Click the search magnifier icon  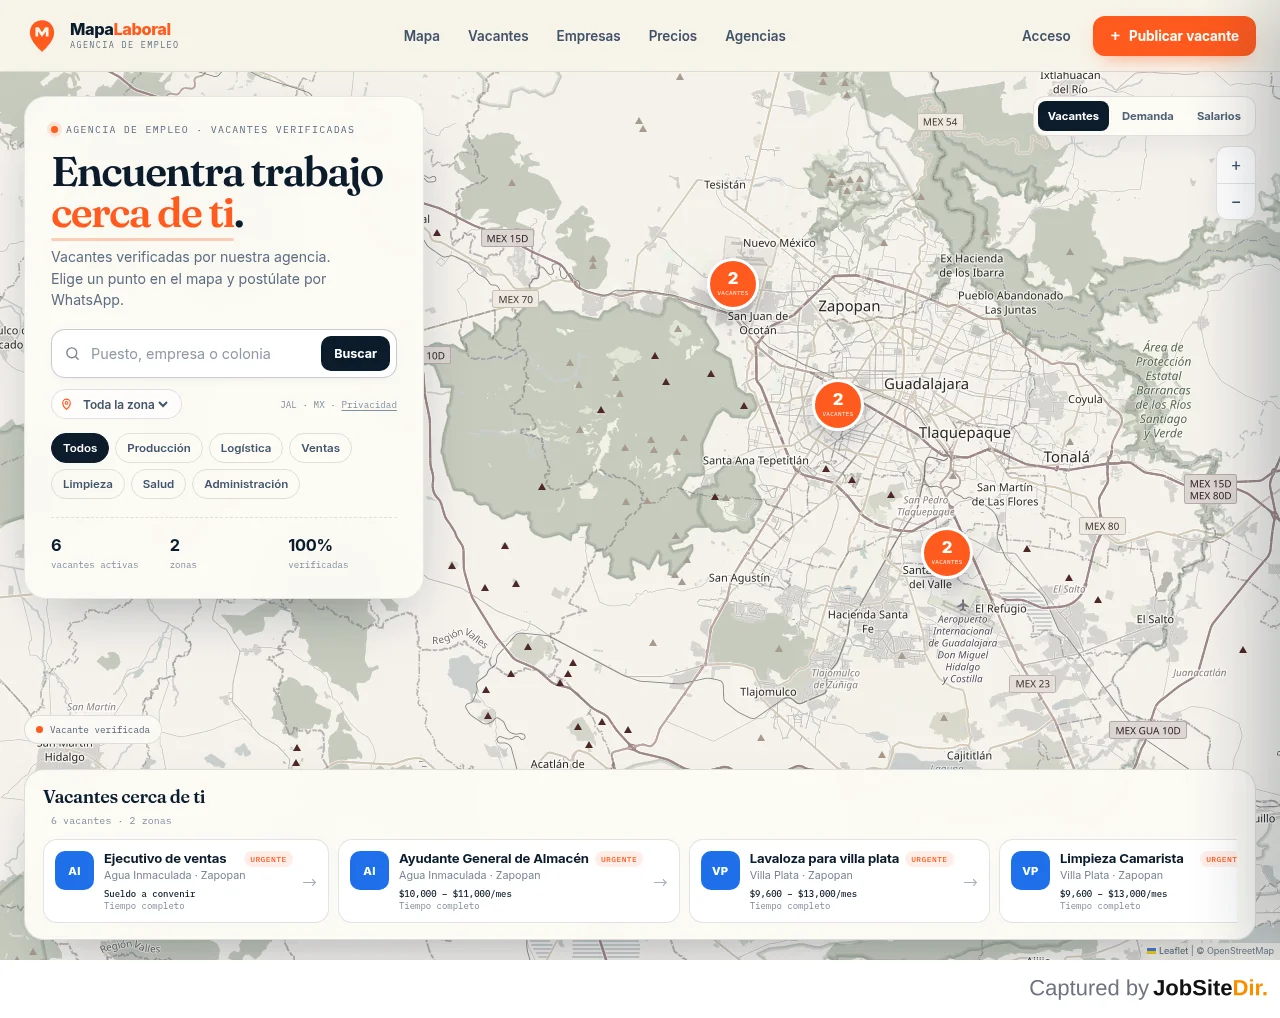point(73,354)
